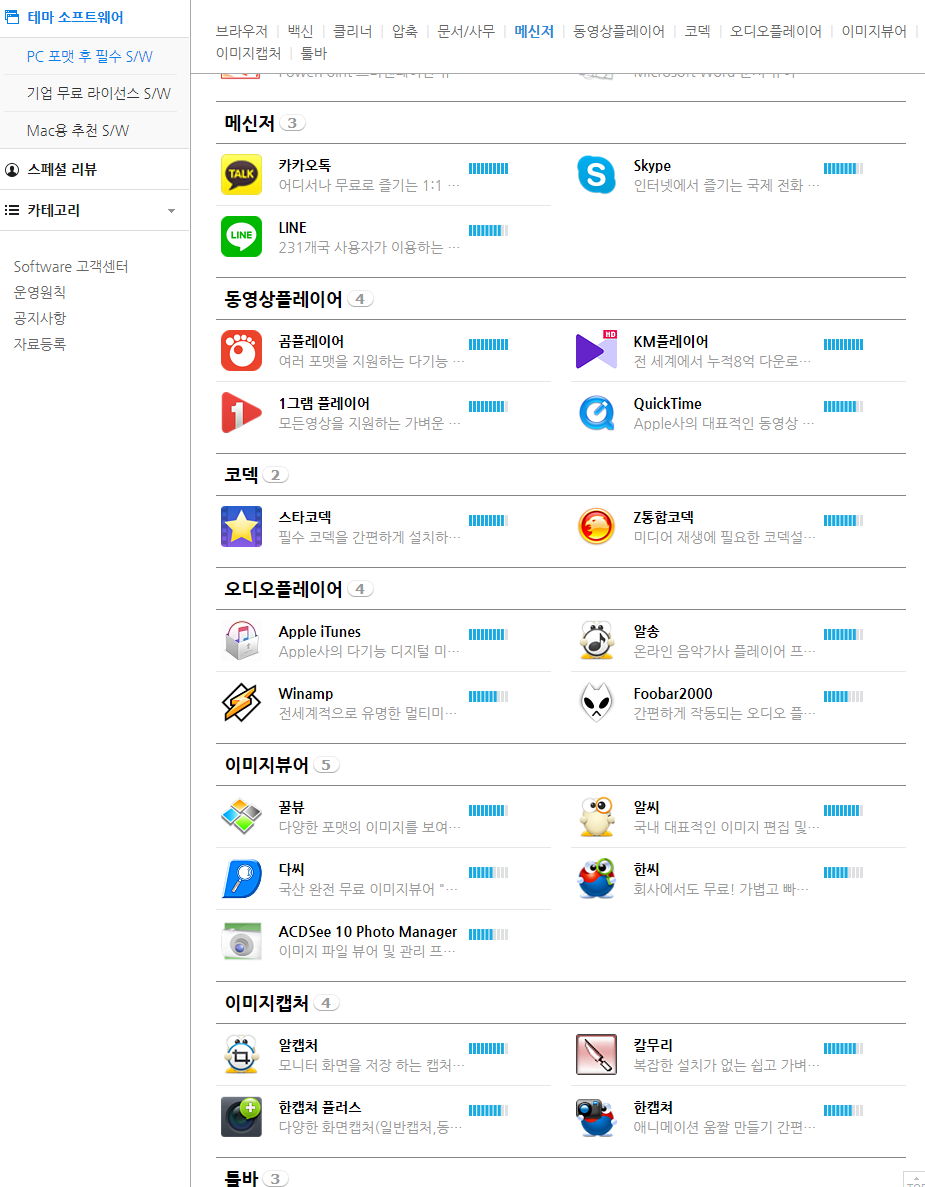Click the KakaoTalk app icon
The width and height of the screenshot is (925, 1187).
pyautogui.click(x=241, y=174)
